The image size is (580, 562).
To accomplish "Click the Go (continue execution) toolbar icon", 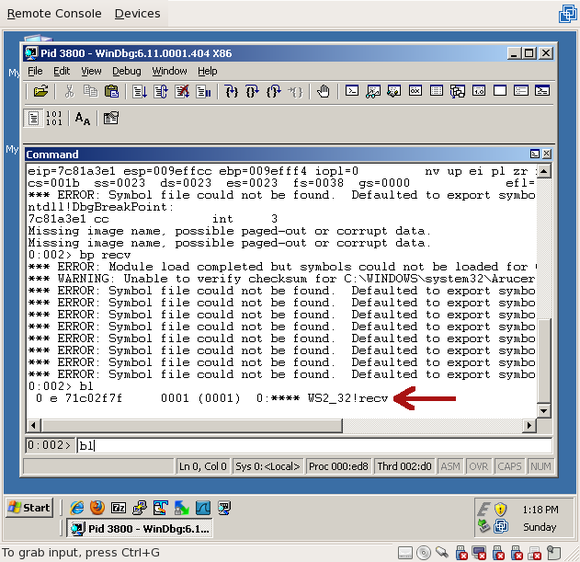I will (x=140, y=91).
